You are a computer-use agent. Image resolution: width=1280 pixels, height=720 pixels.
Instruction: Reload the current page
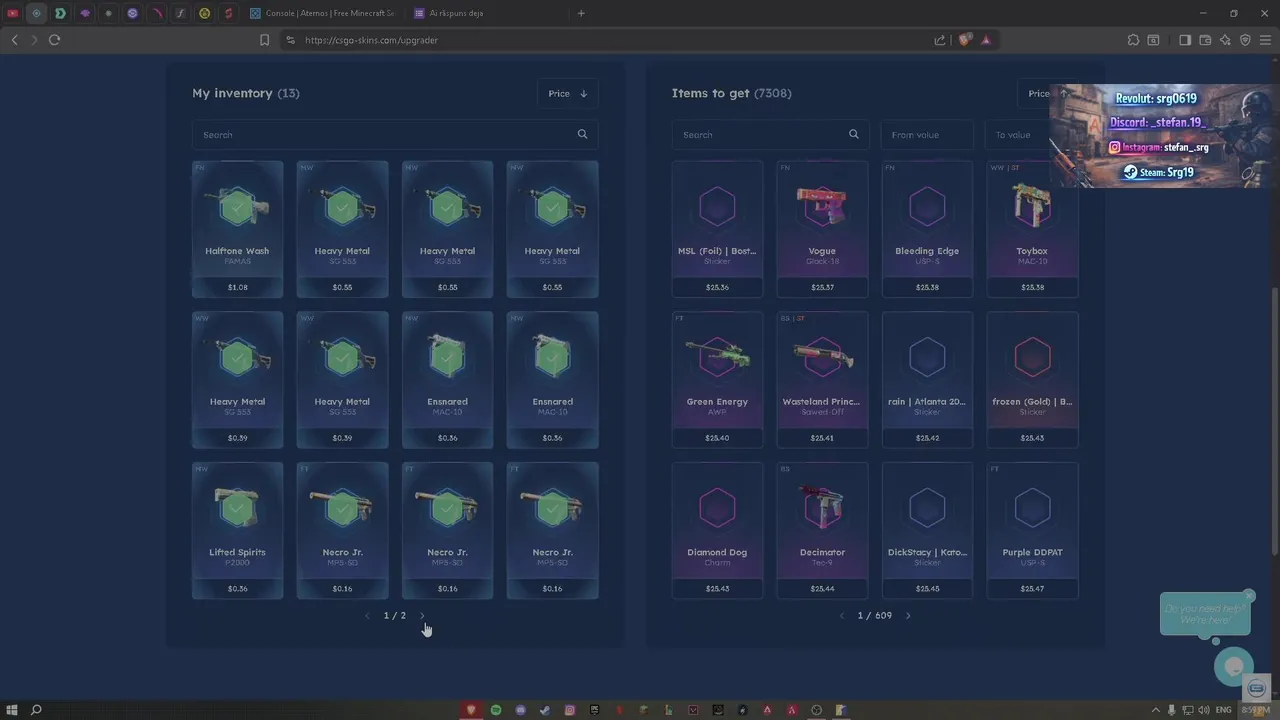[54, 40]
